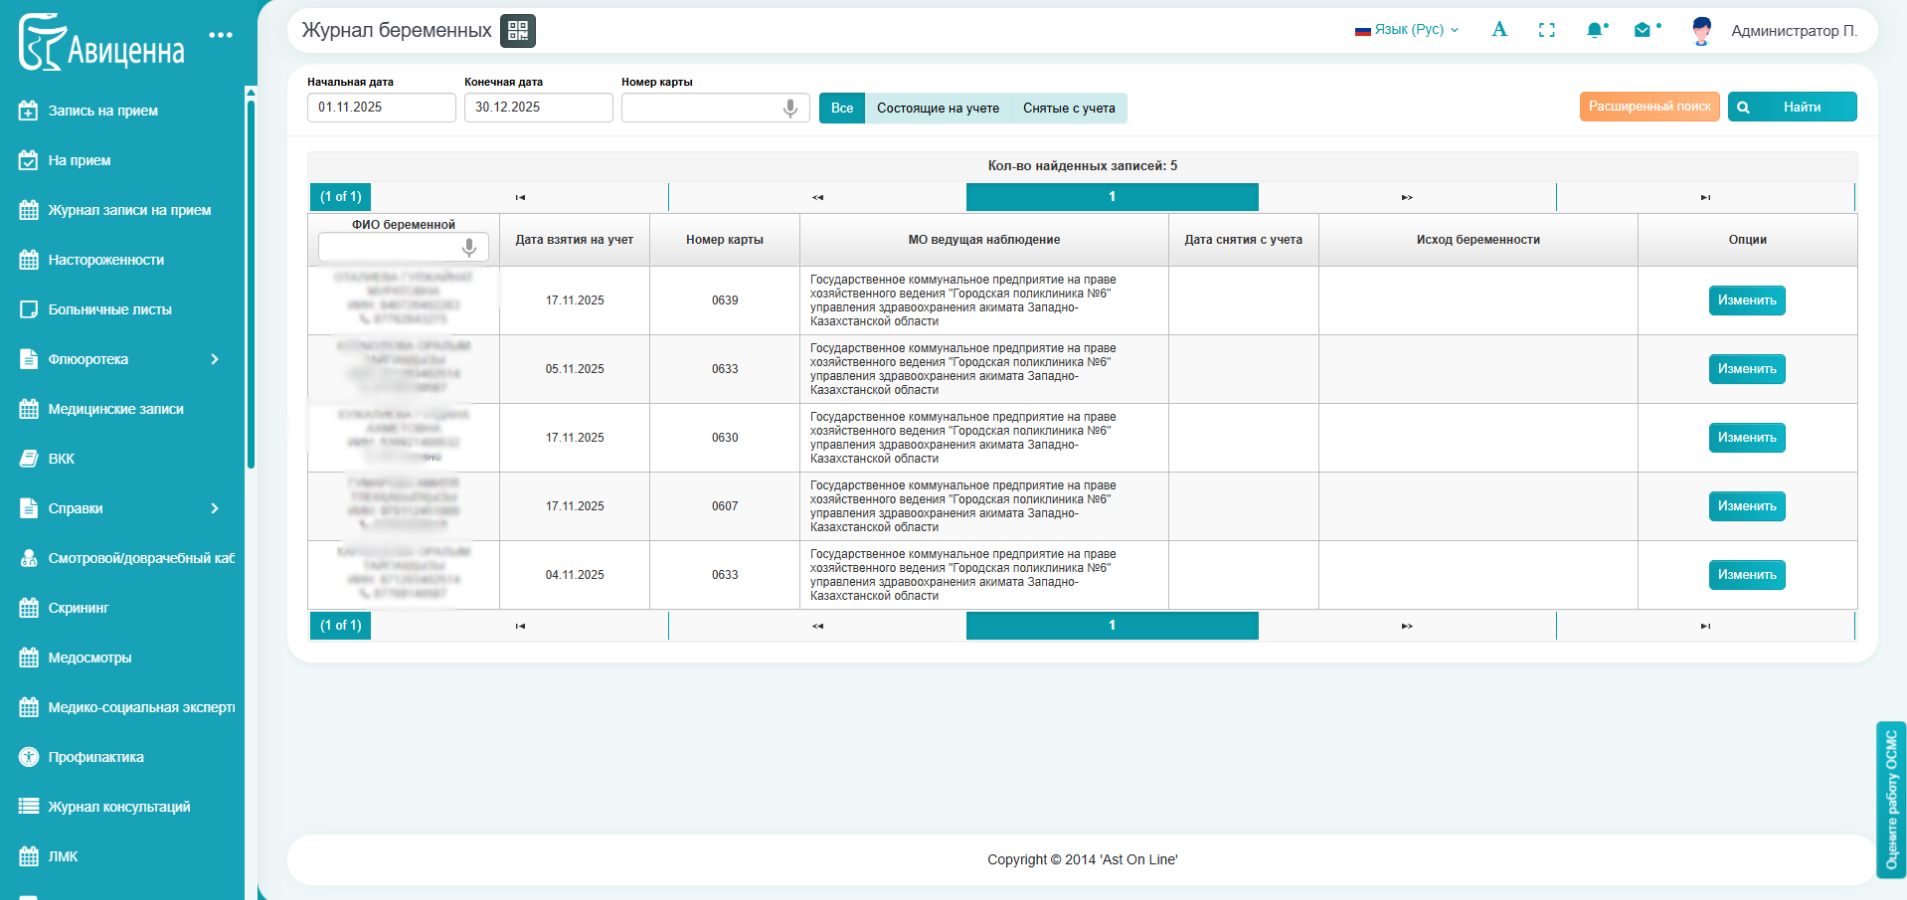
Task: Click the sidebar vertical scrollbar
Action: click(x=251, y=280)
